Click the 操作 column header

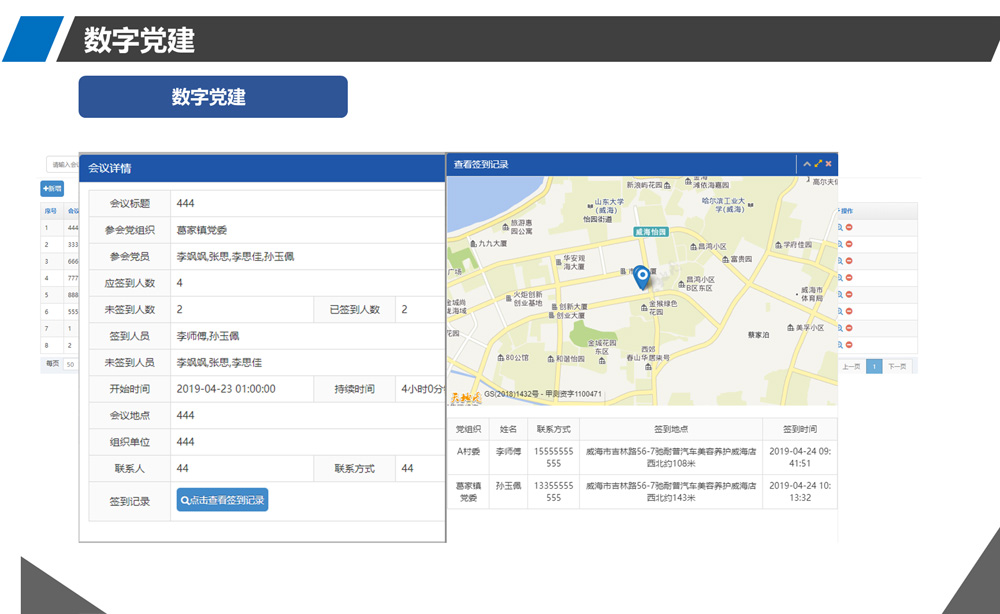[846, 211]
